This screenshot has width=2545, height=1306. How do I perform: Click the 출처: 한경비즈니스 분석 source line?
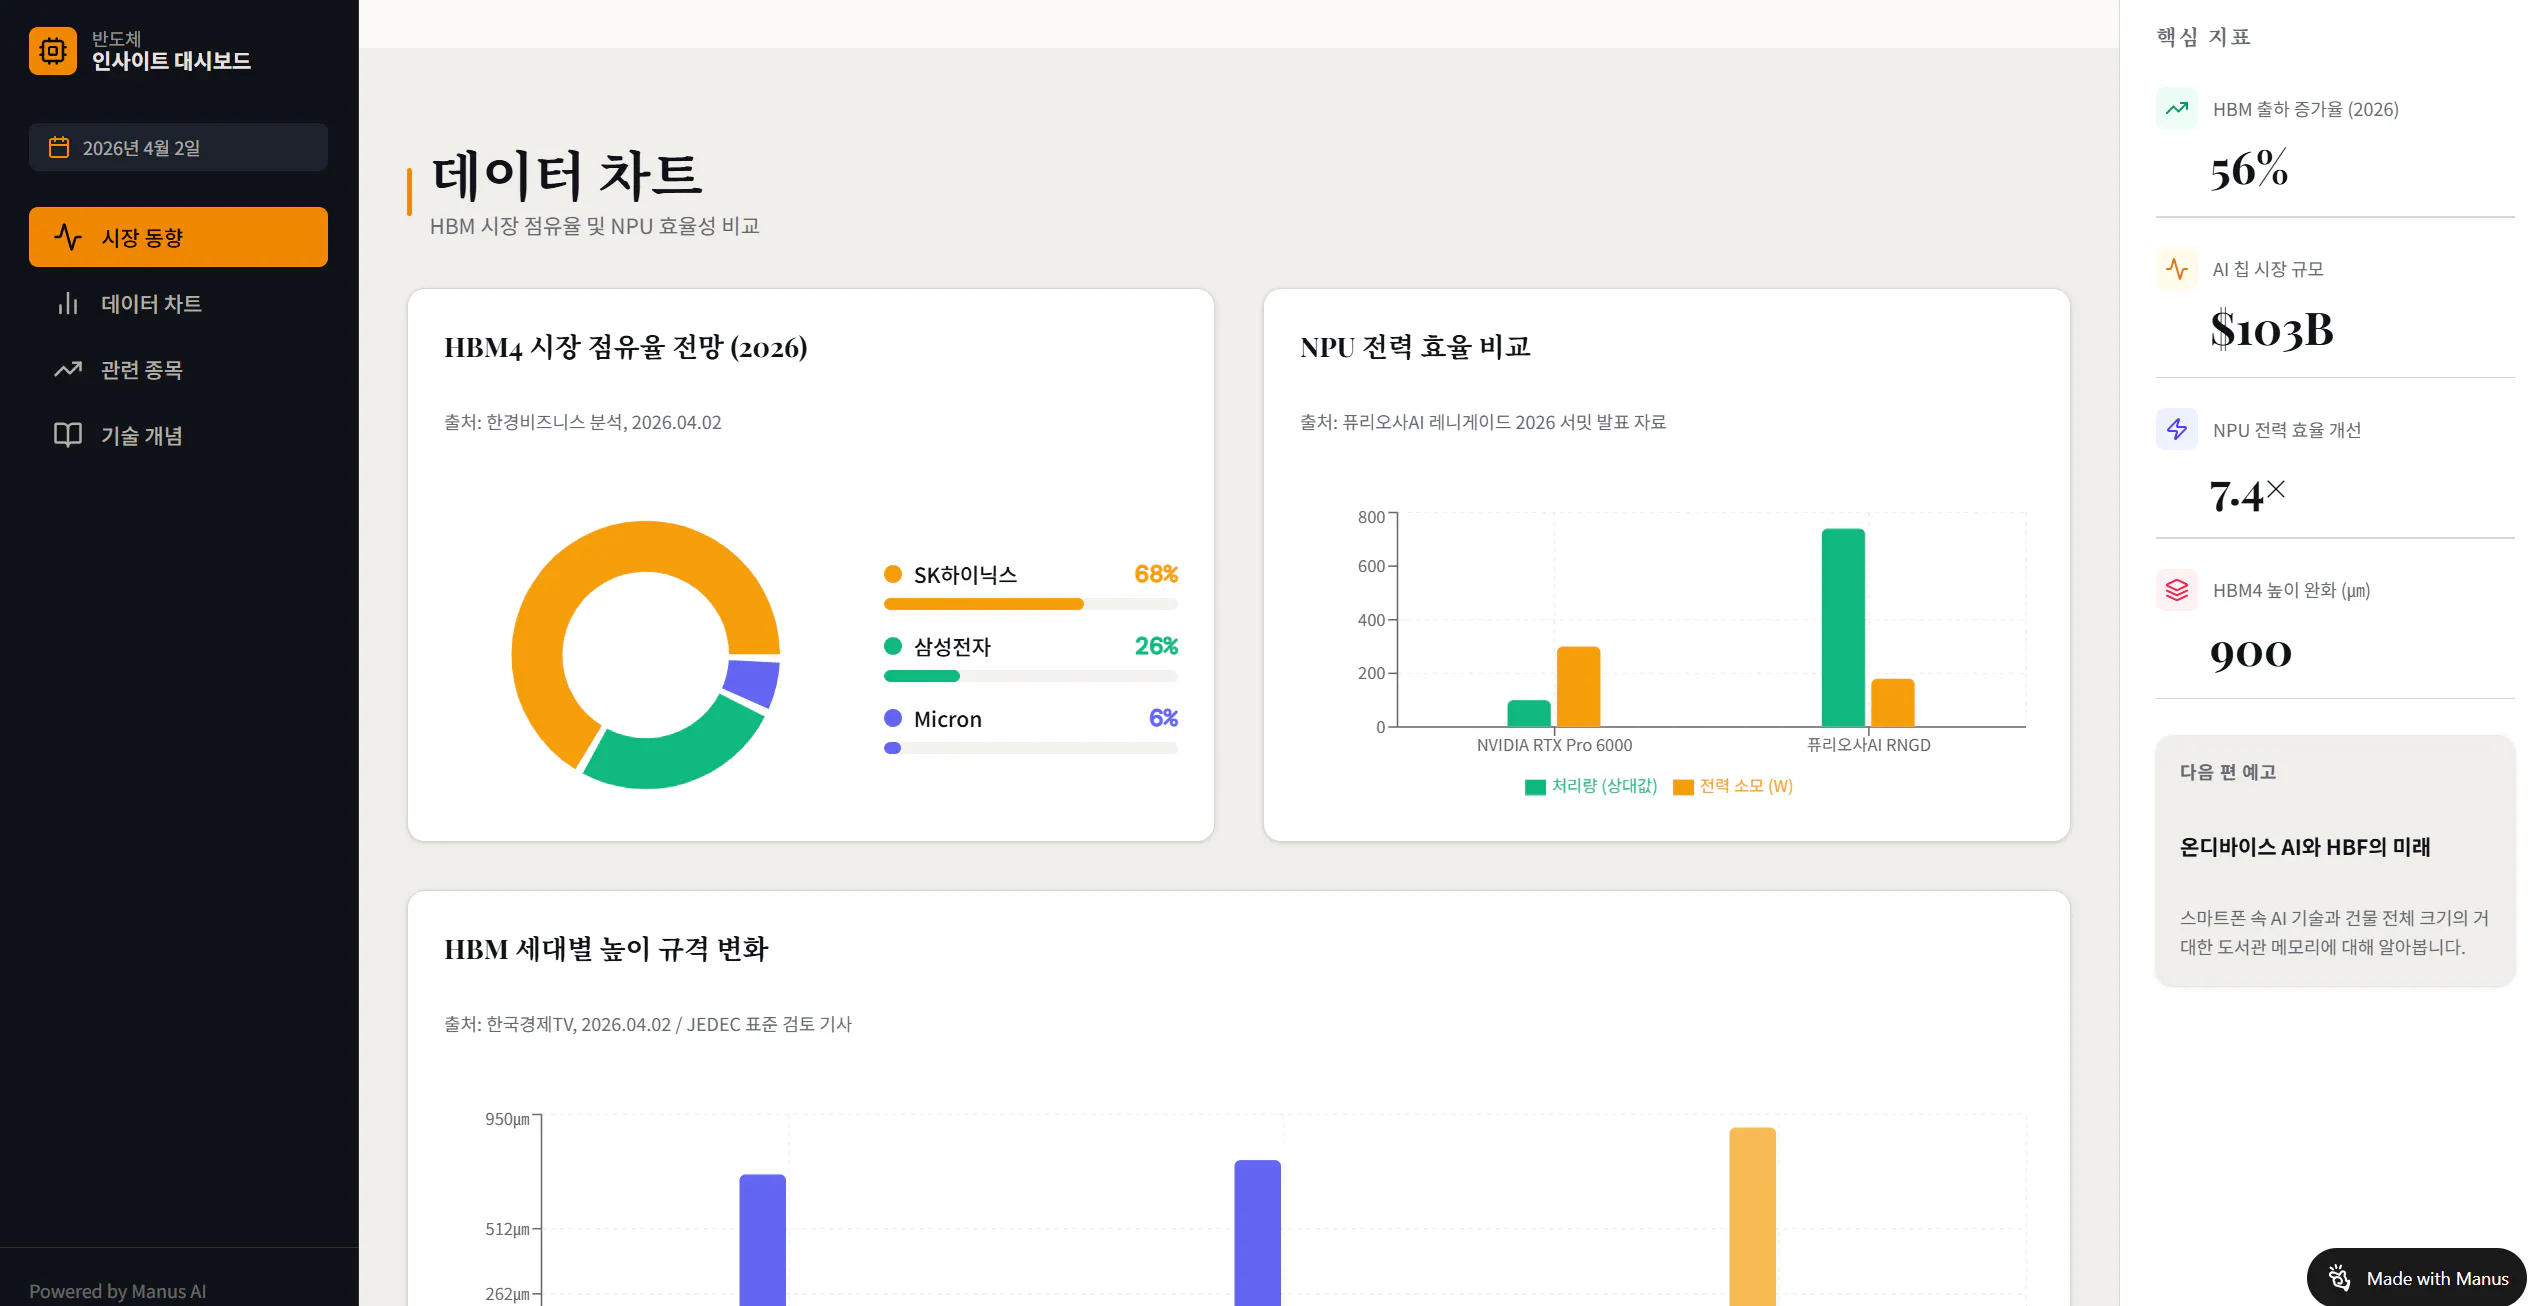tap(583, 422)
